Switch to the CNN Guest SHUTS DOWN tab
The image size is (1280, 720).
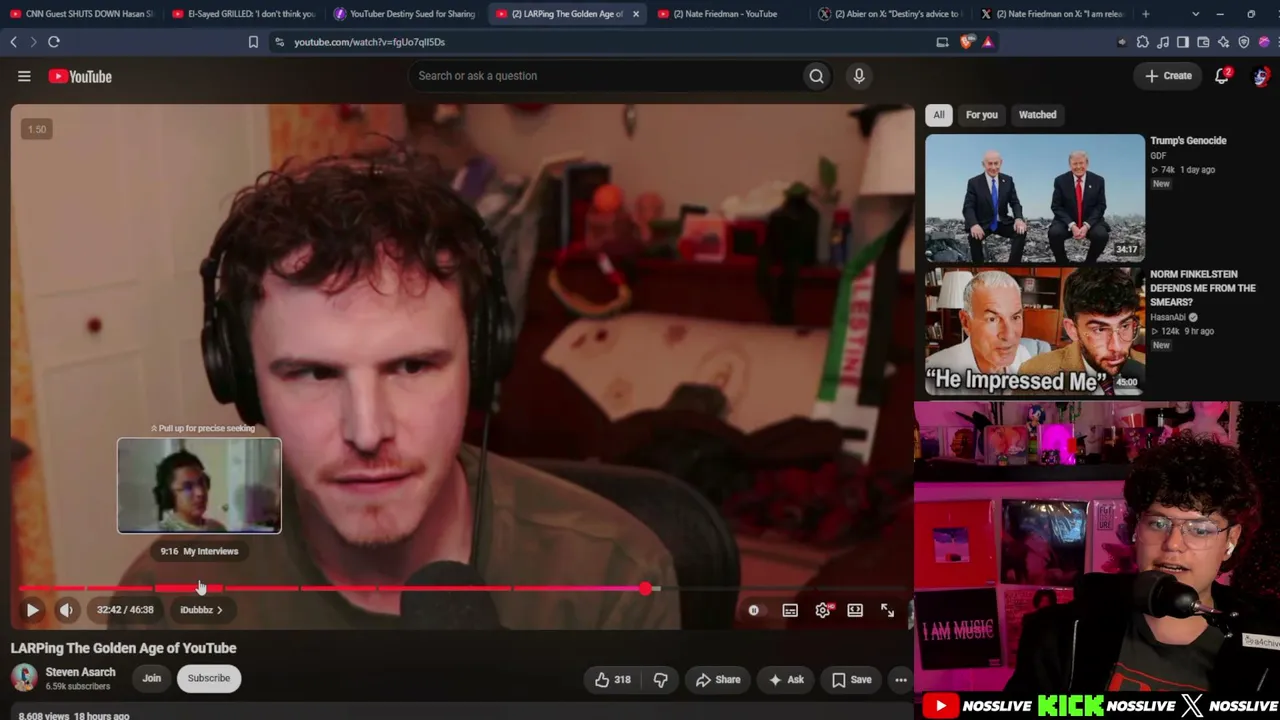(81, 14)
